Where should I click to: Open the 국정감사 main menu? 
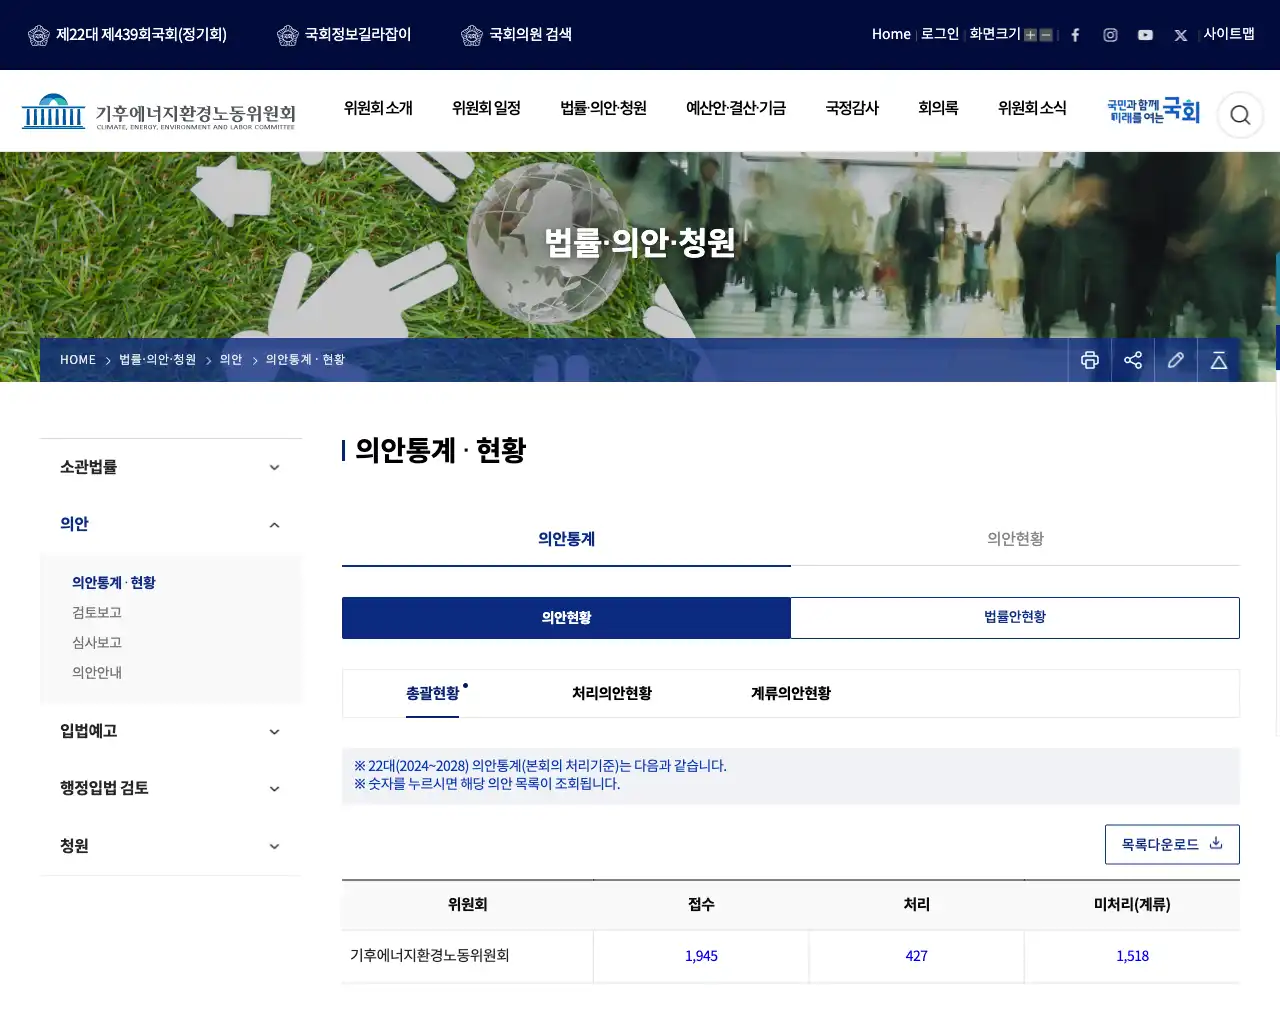pos(852,108)
